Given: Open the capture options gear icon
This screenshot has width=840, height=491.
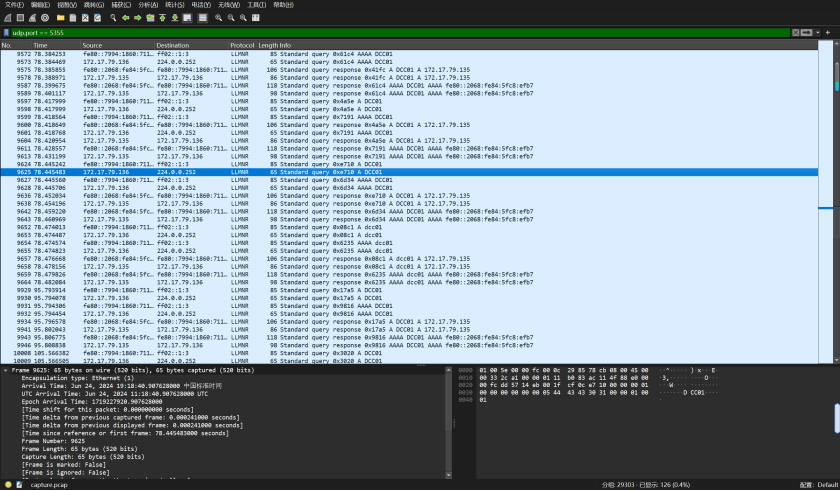Looking at the screenshot, I should point(45,17).
